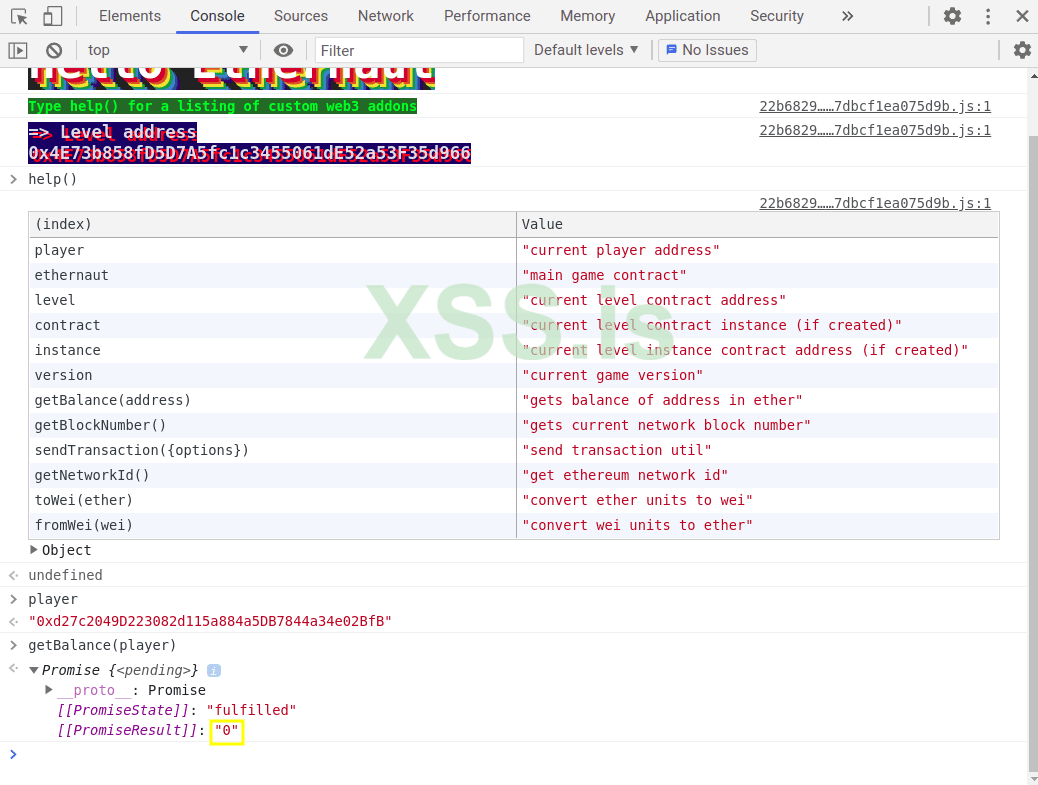The width and height of the screenshot is (1038, 785).
Task: Show more tabs with the chevron button
Action: coord(847,16)
